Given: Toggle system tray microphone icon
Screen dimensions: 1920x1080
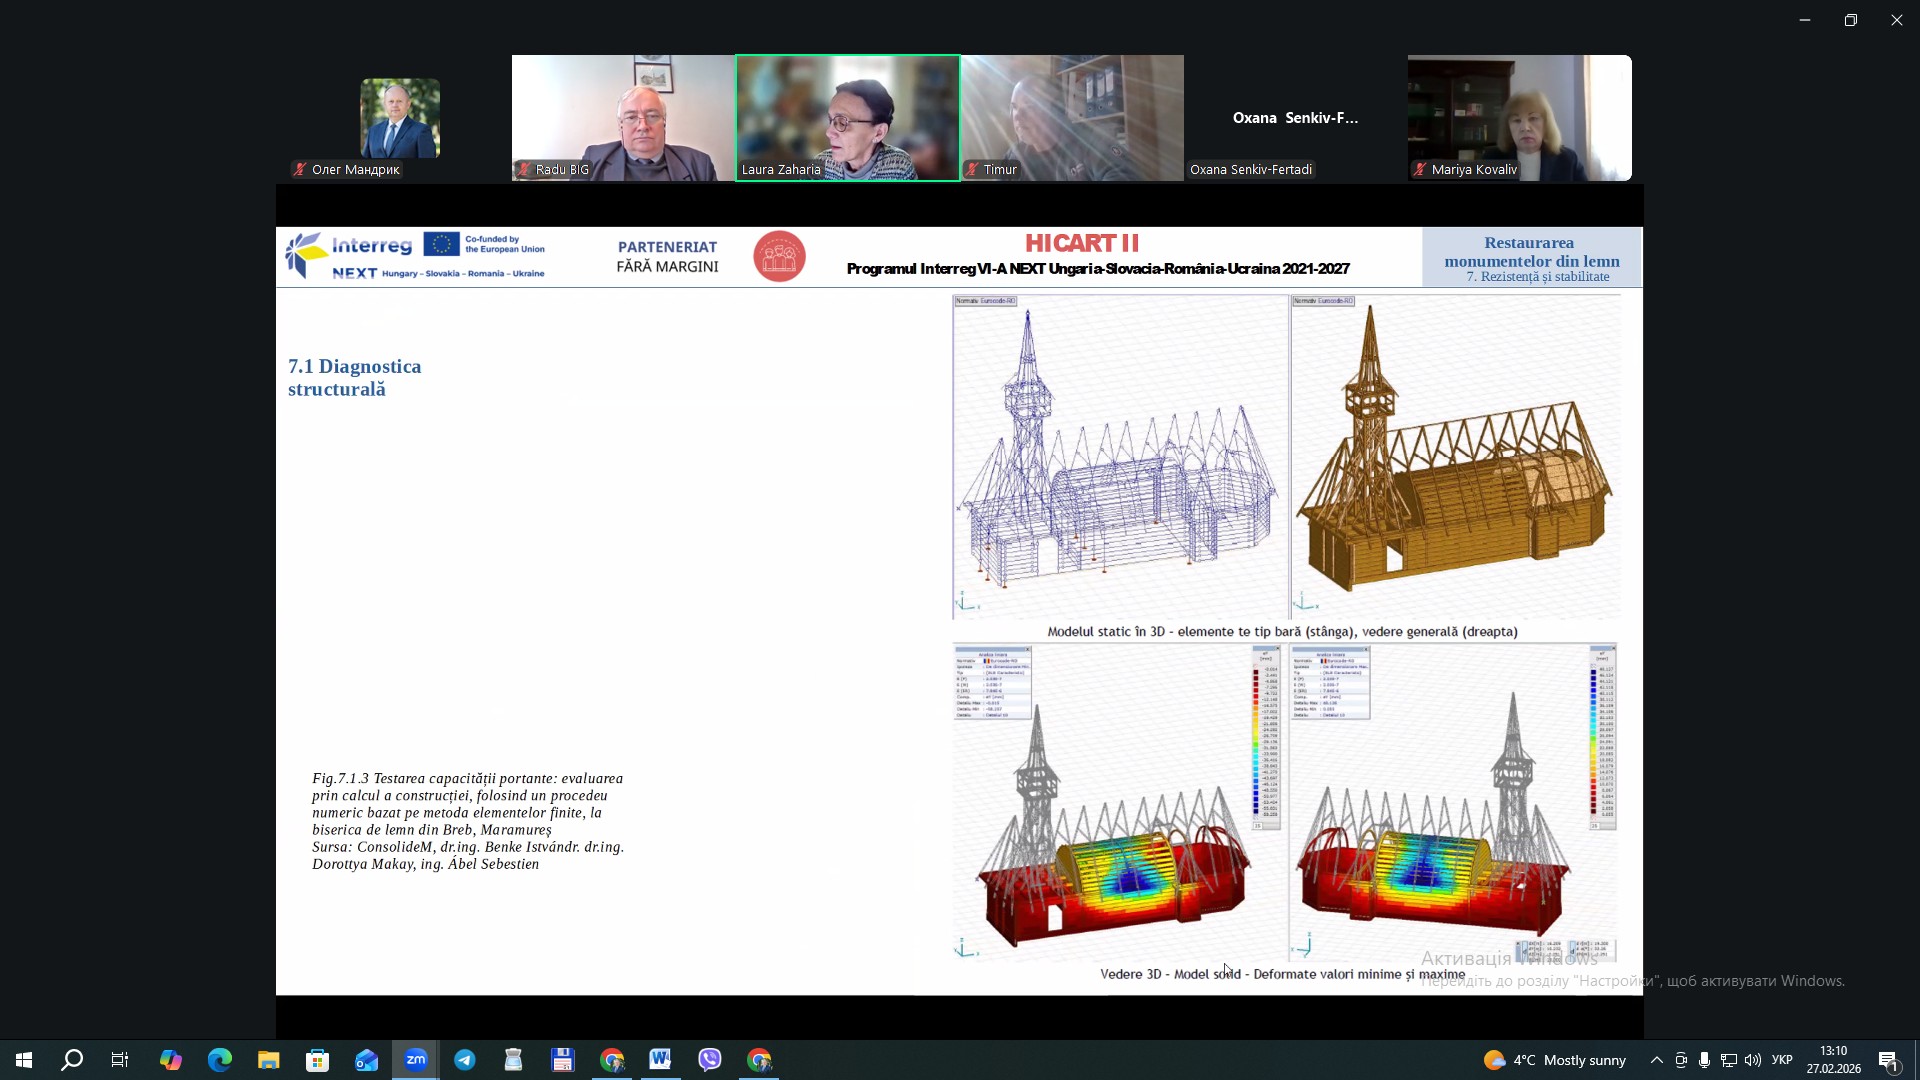Looking at the screenshot, I should (1704, 1060).
